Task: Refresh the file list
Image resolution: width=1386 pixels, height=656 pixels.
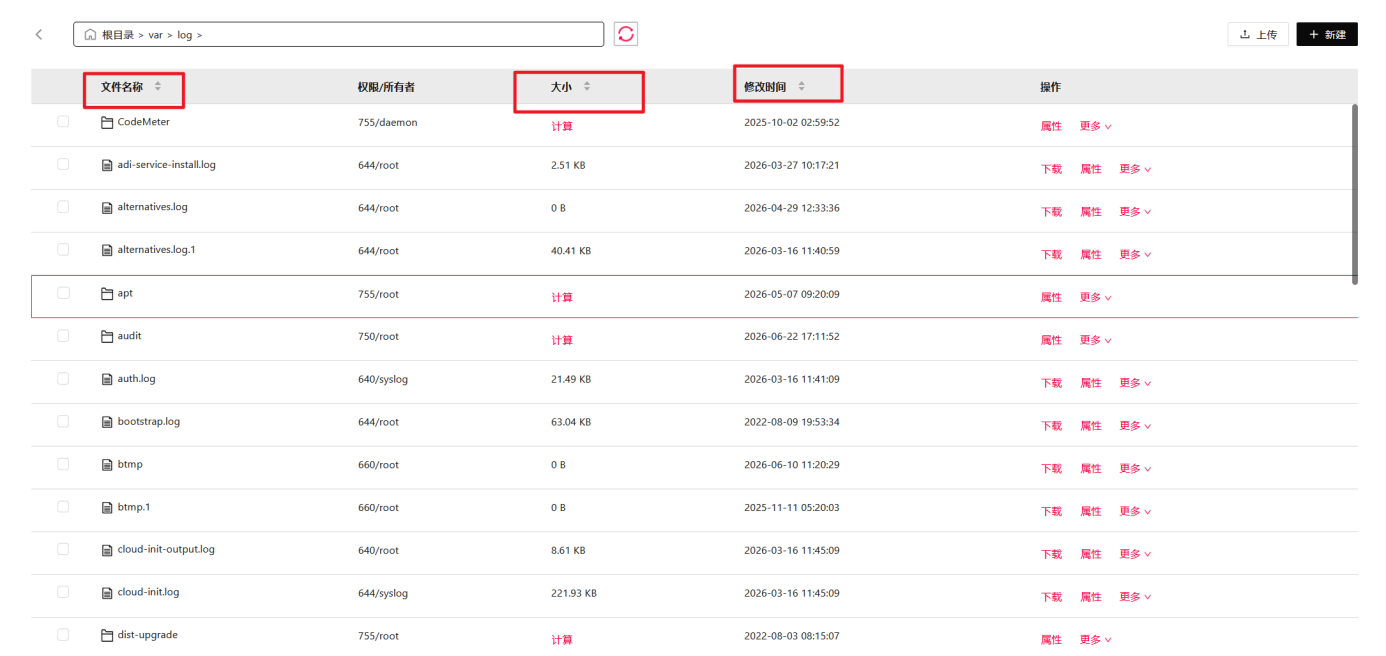Action: pos(626,34)
